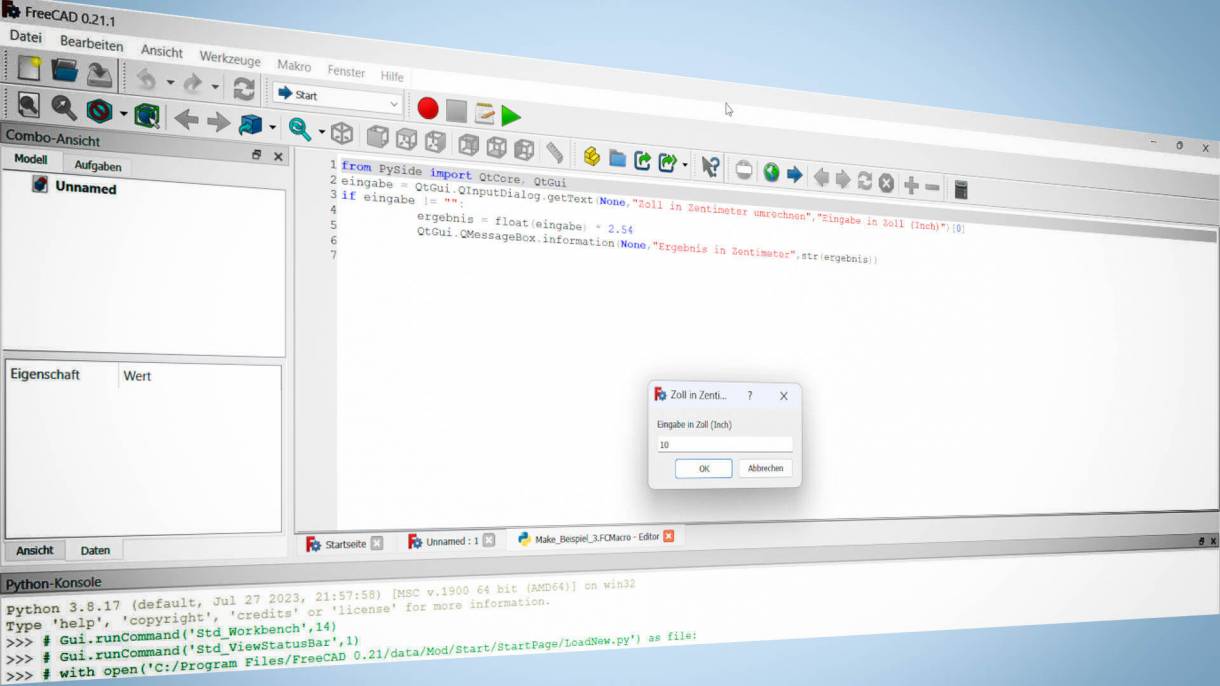
Task: Record a new macro
Action: click(427, 108)
